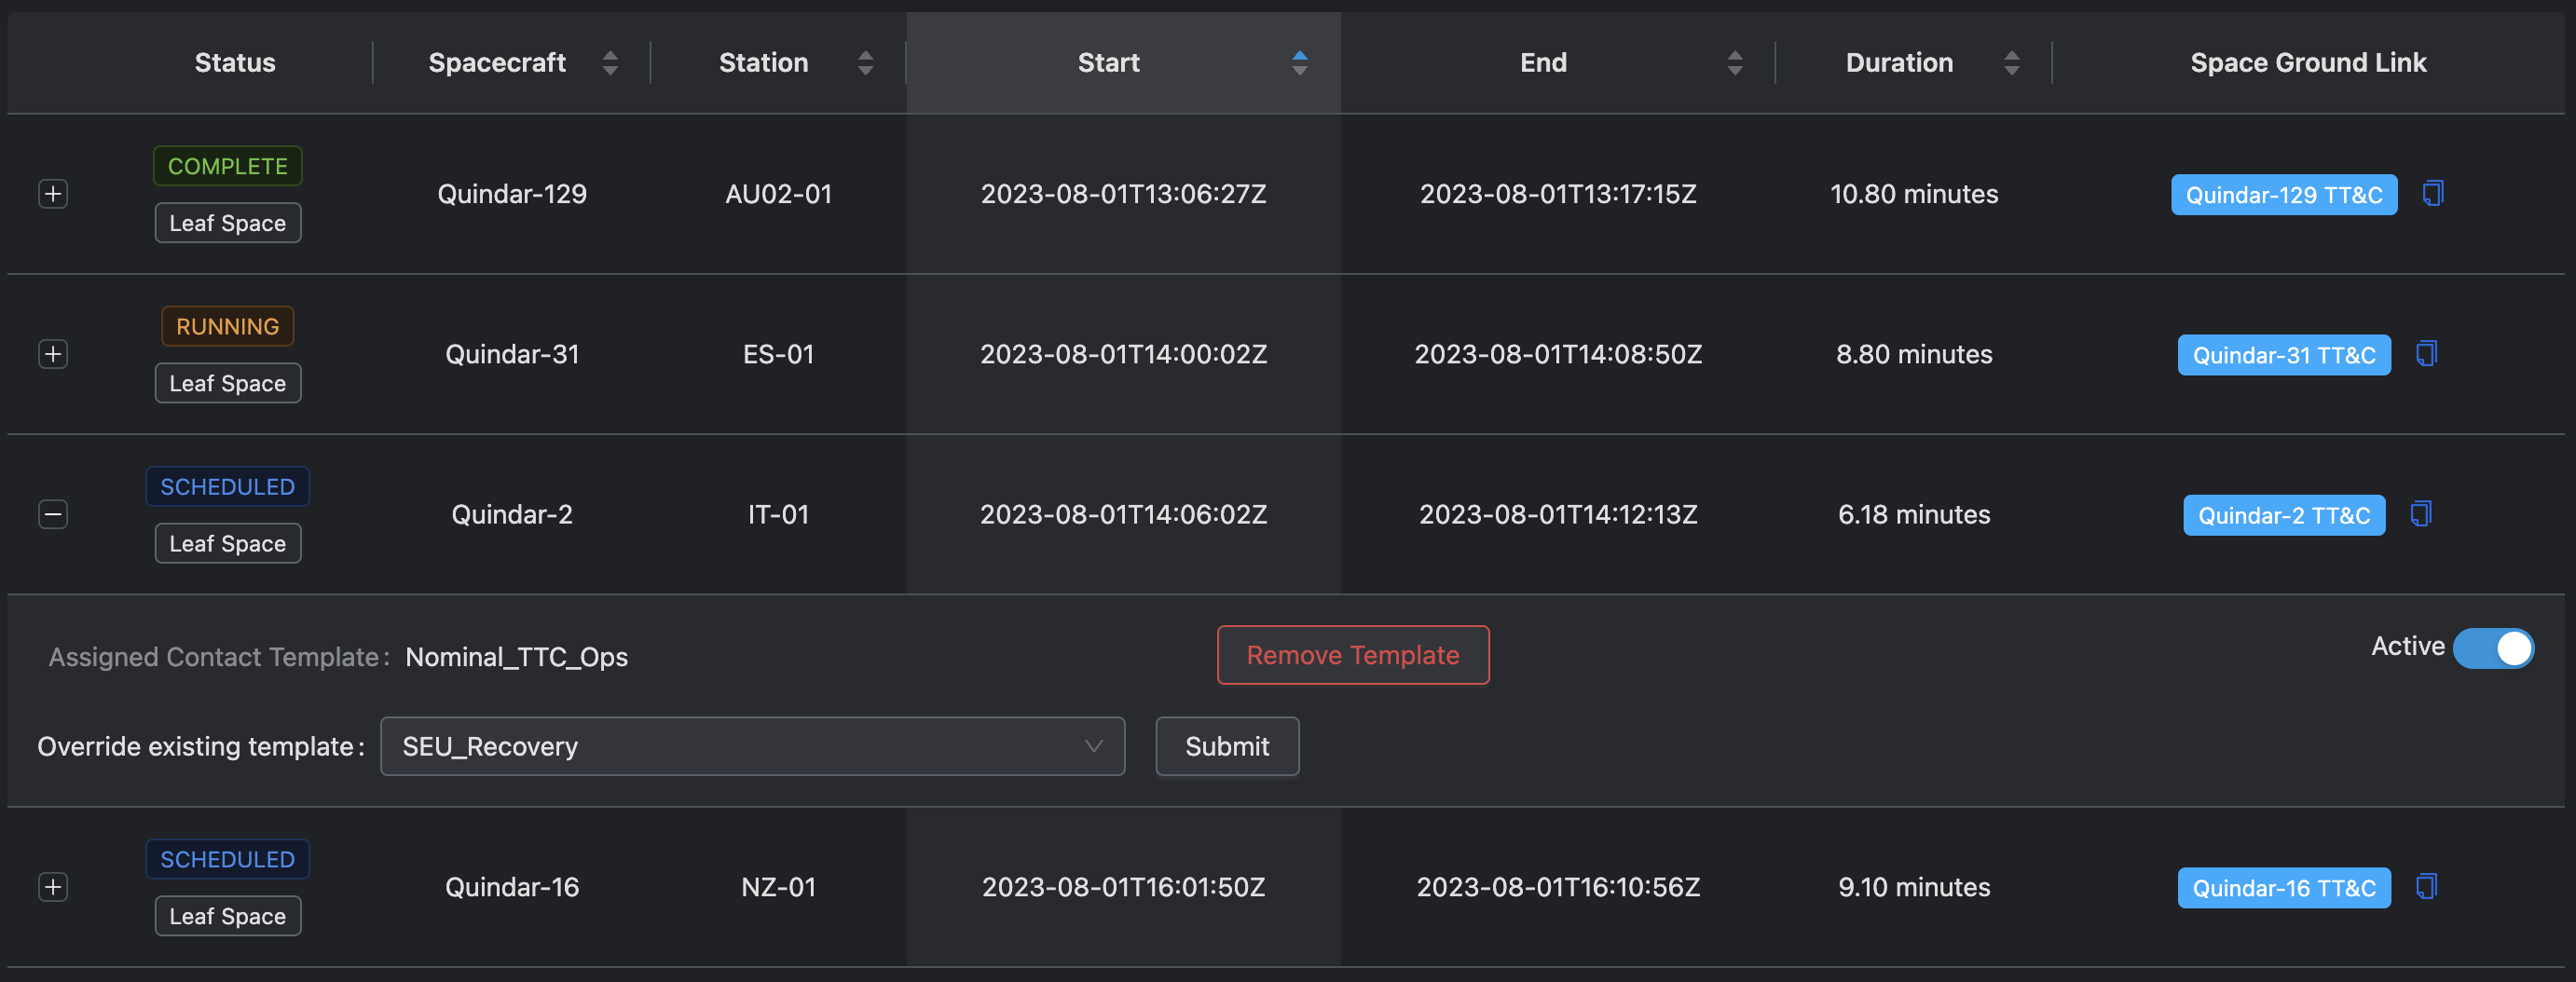Copy the Quindar-31 TT&C link
Screen dimensions: 2576x982
point(2426,353)
